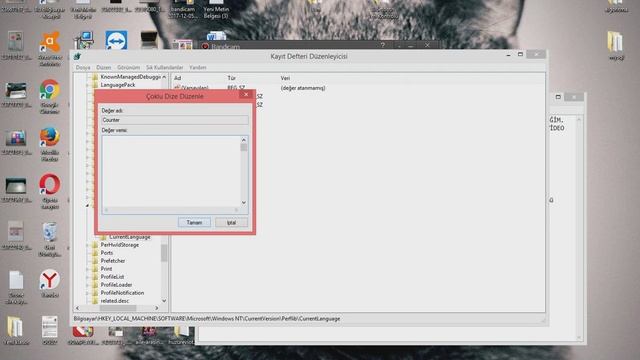The width and height of the screenshot is (640, 360).
Task: Click the folder icon beside LanguagePack
Action: click(95, 85)
